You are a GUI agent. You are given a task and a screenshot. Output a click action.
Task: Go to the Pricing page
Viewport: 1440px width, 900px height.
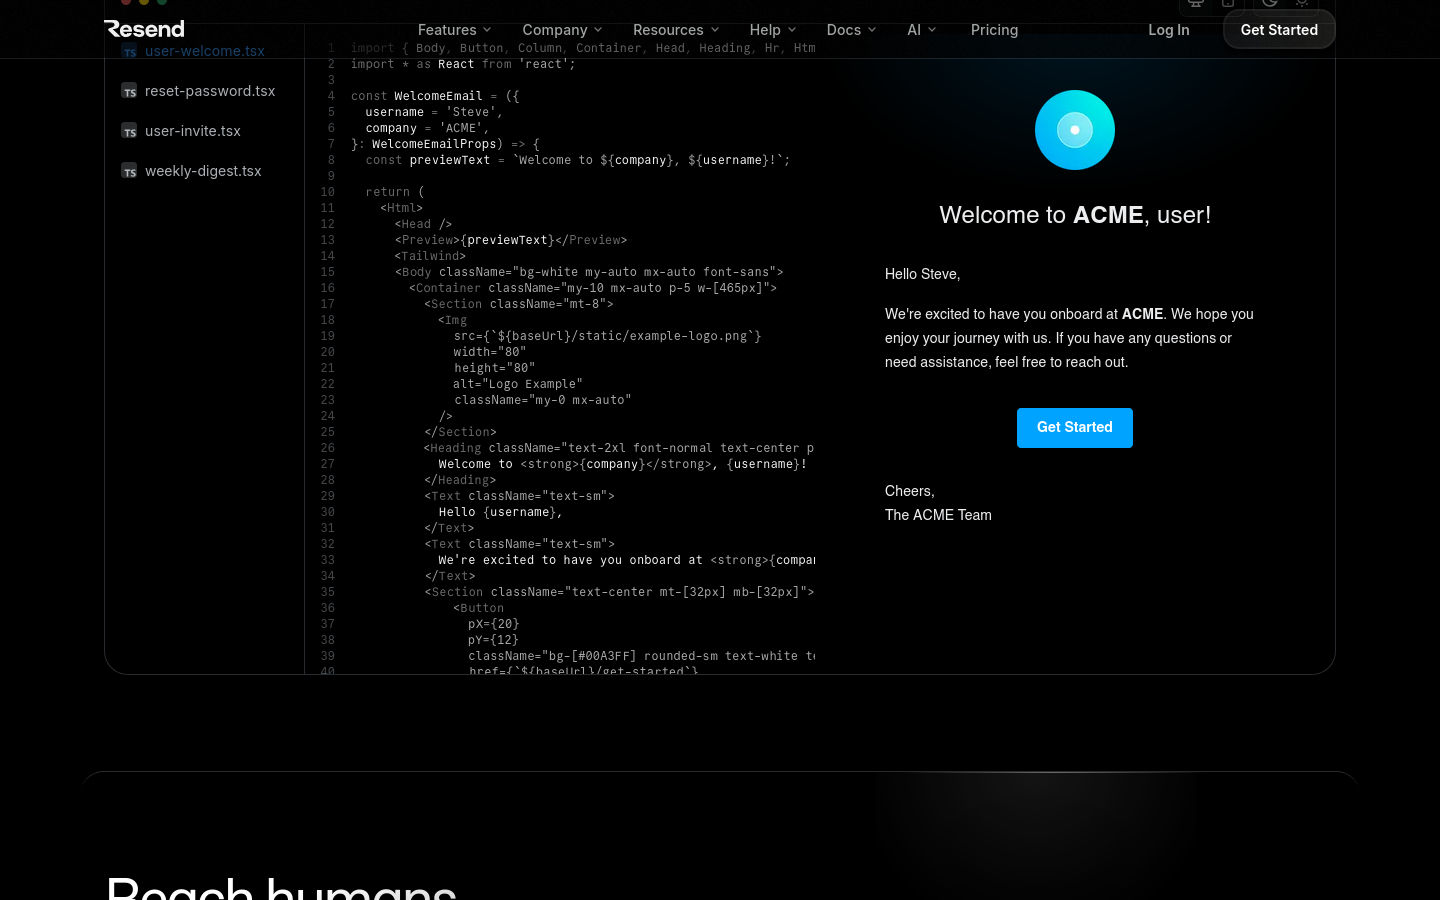pos(994,30)
